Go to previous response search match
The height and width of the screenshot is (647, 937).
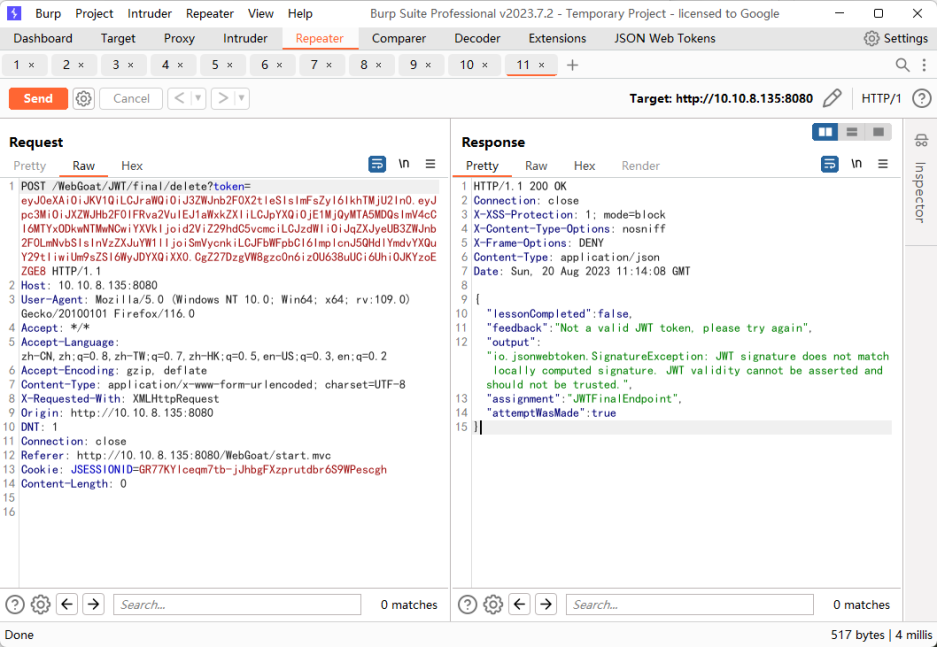tap(519, 605)
